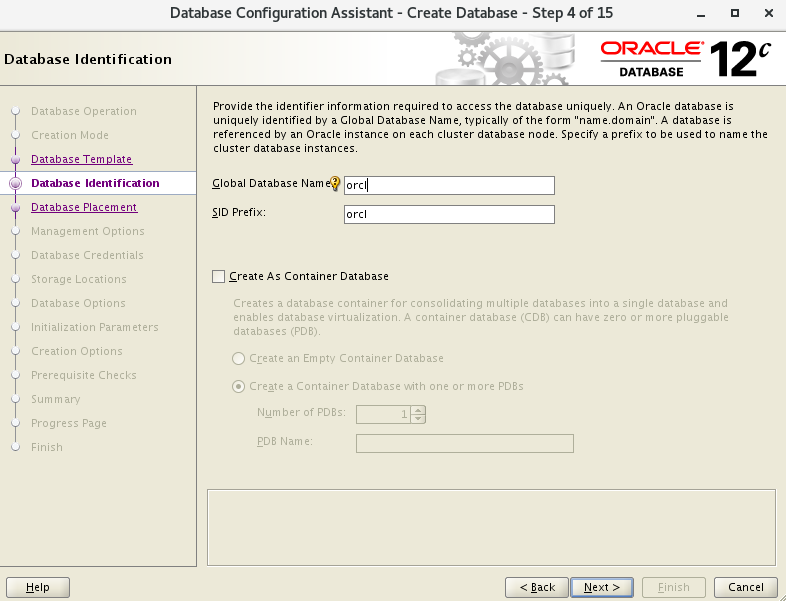The width and height of the screenshot is (786, 601).
Task: Close the Database Configuration Assistant window
Action: click(768, 14)
